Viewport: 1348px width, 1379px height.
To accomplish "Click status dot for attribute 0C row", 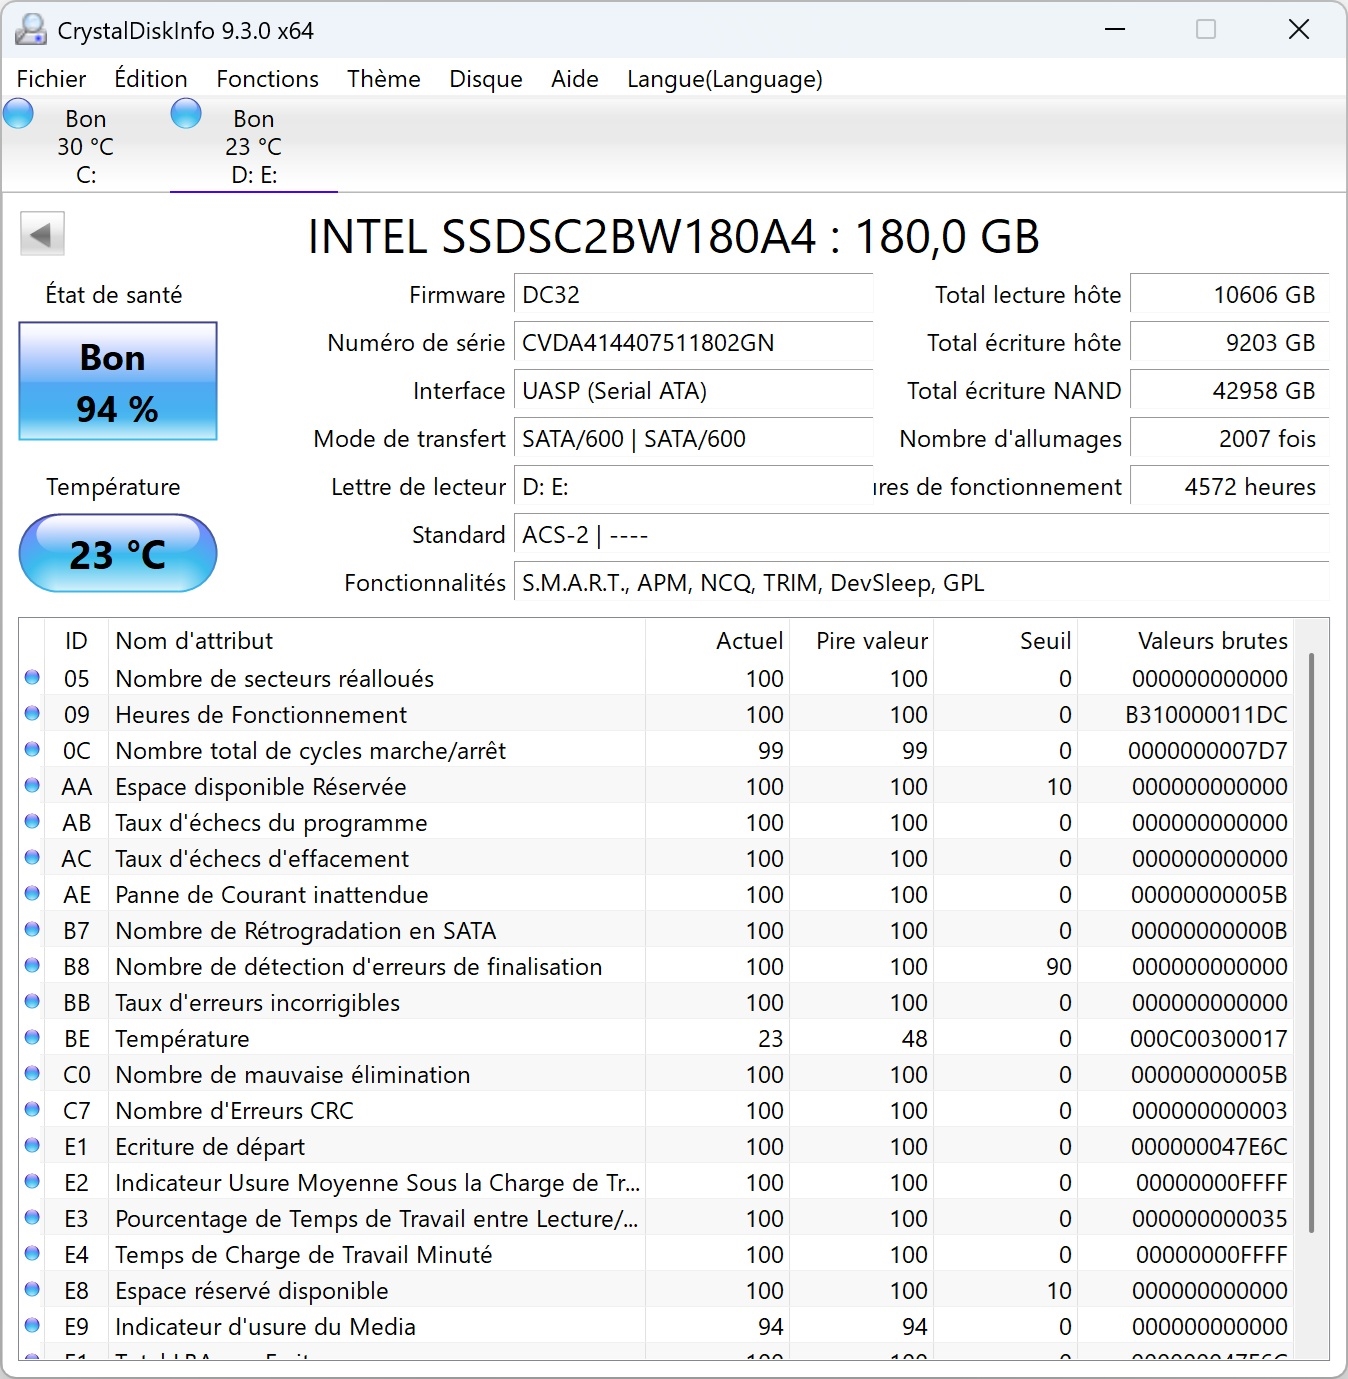I will 32,750.
